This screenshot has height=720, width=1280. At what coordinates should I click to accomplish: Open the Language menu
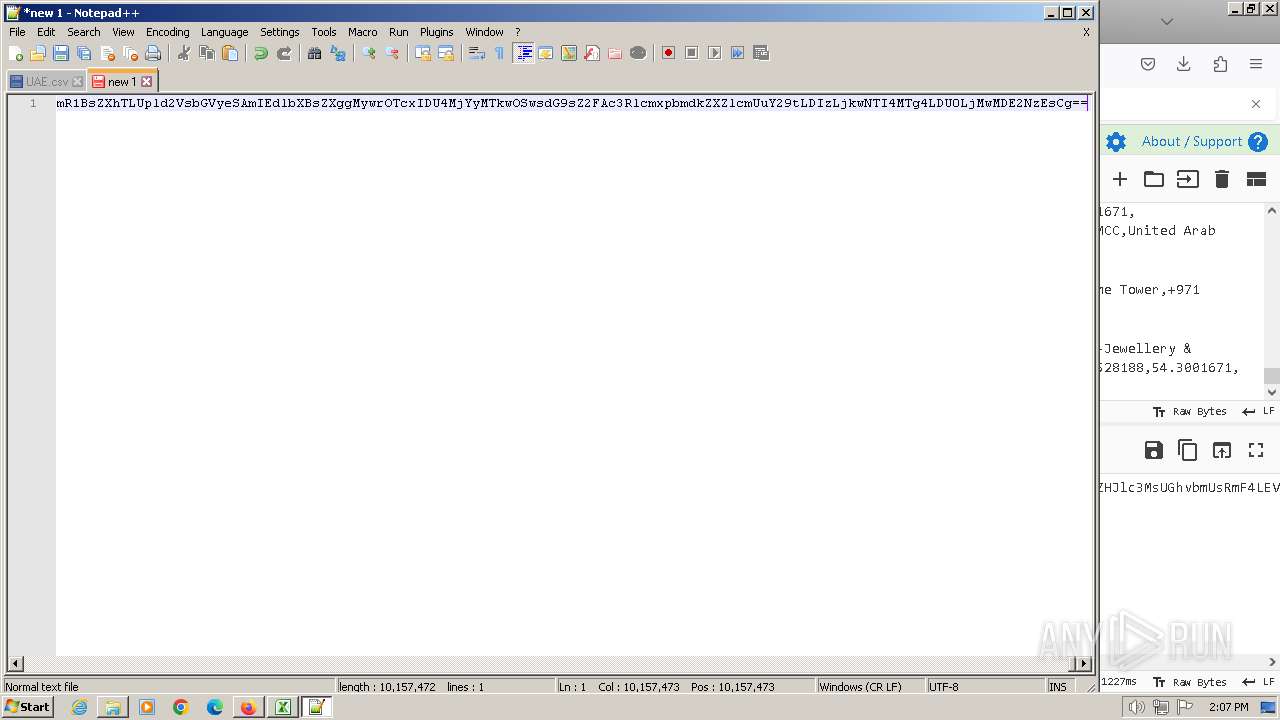pos(224,32)
